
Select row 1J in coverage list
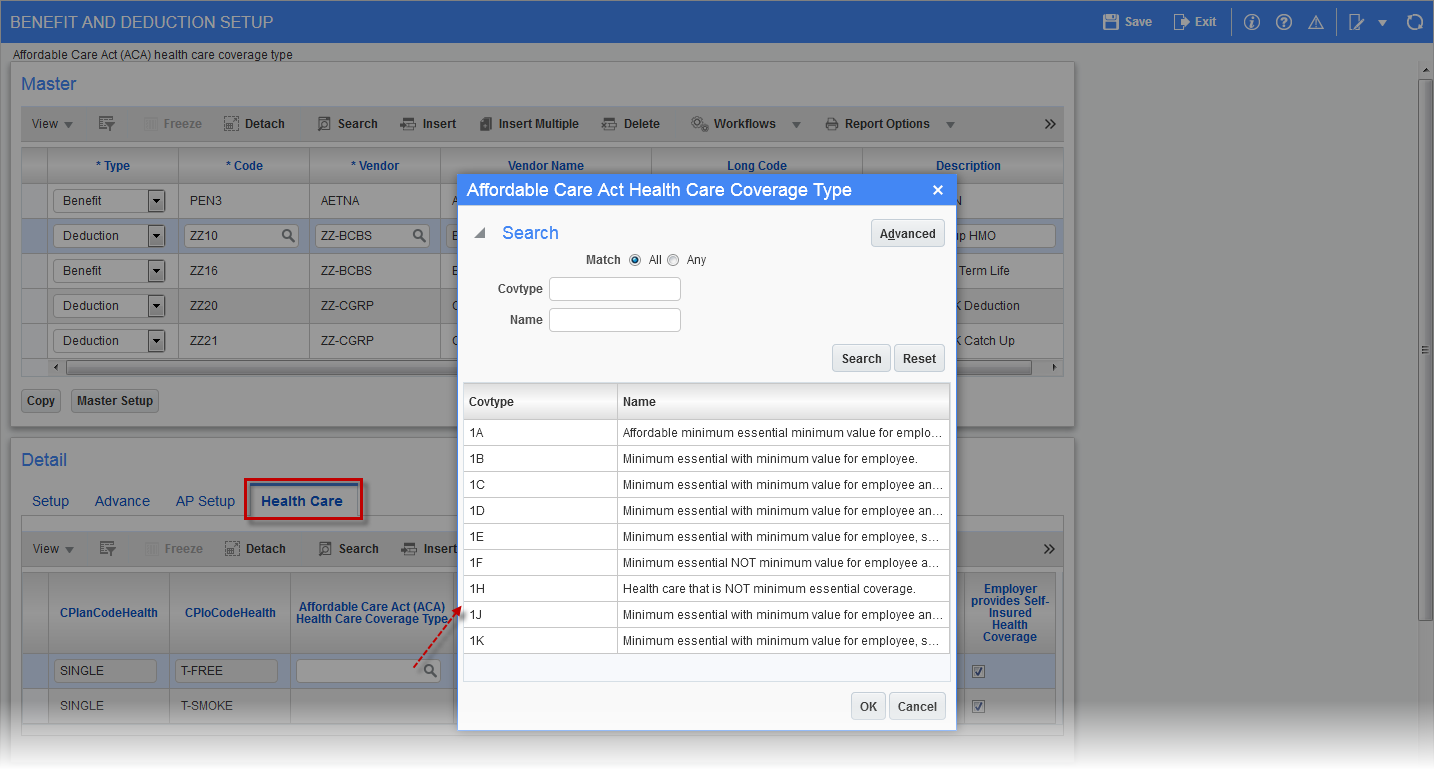(706, 615)
